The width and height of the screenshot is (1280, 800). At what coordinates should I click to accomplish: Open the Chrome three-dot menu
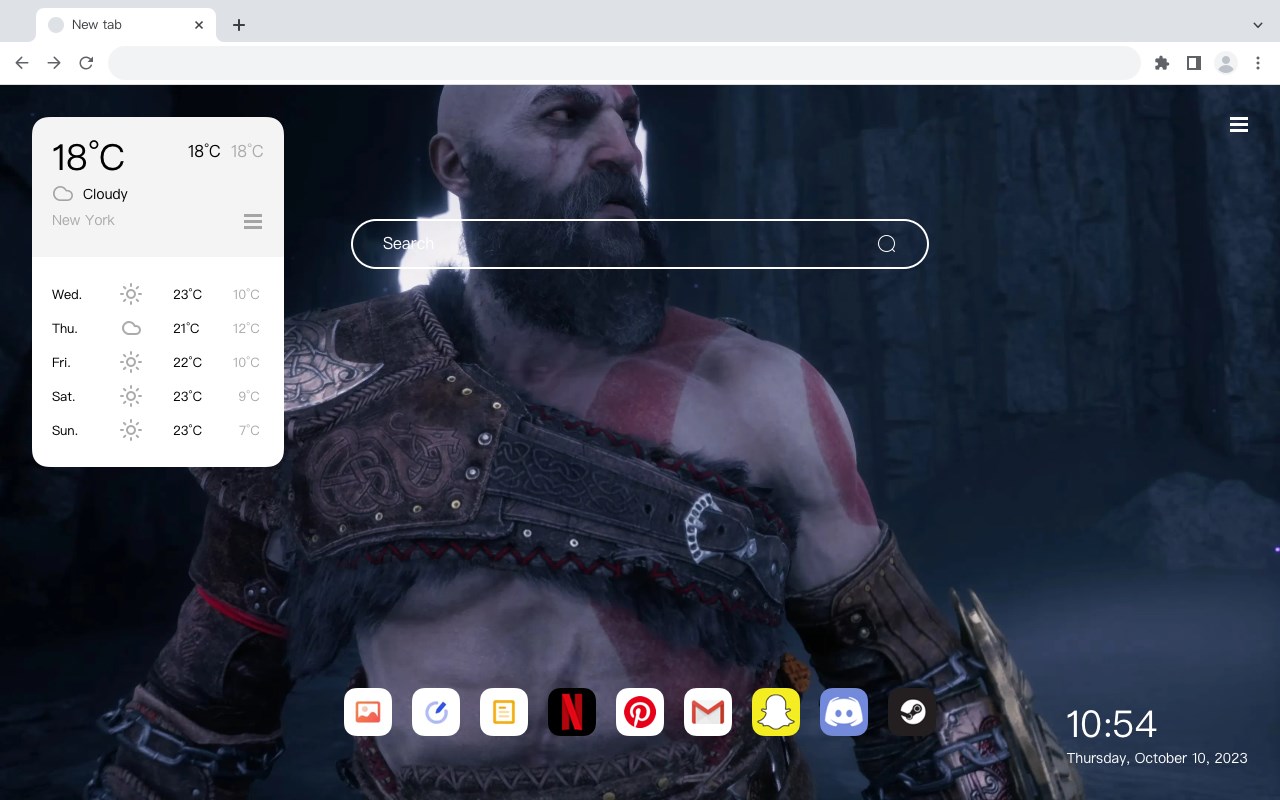point(1258,63)
